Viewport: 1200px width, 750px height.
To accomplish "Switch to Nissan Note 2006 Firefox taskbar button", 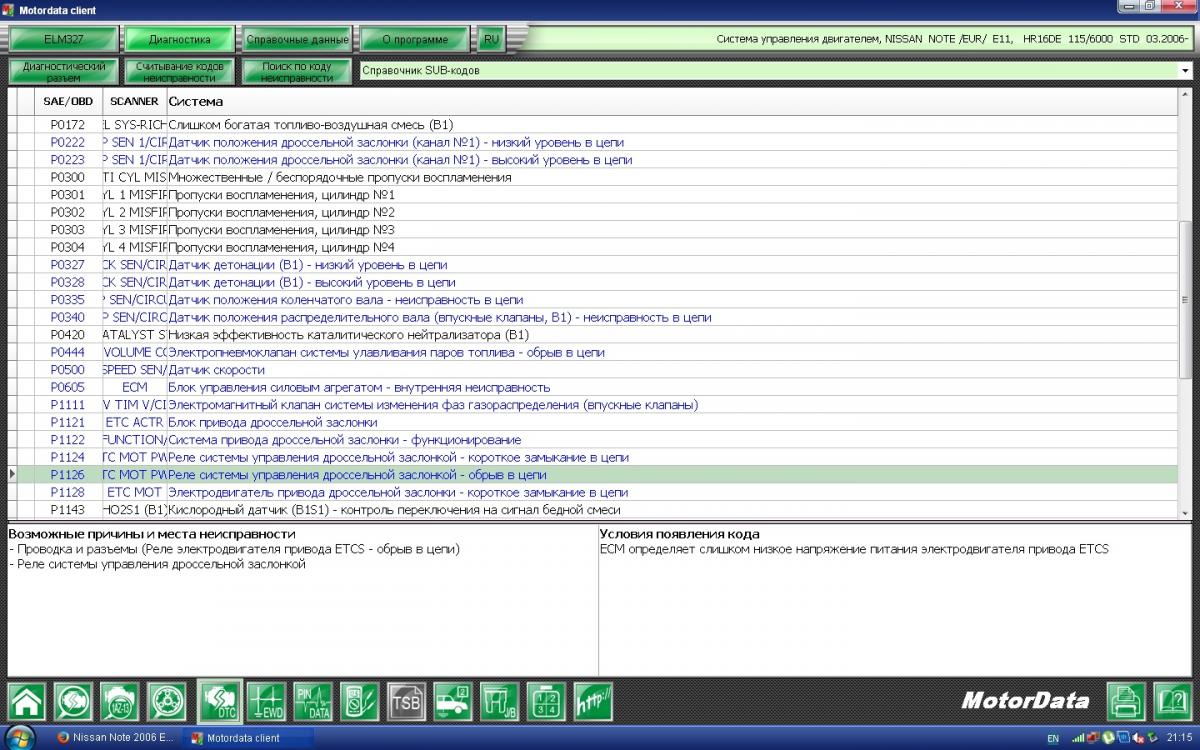I will (x=116, y=738).
